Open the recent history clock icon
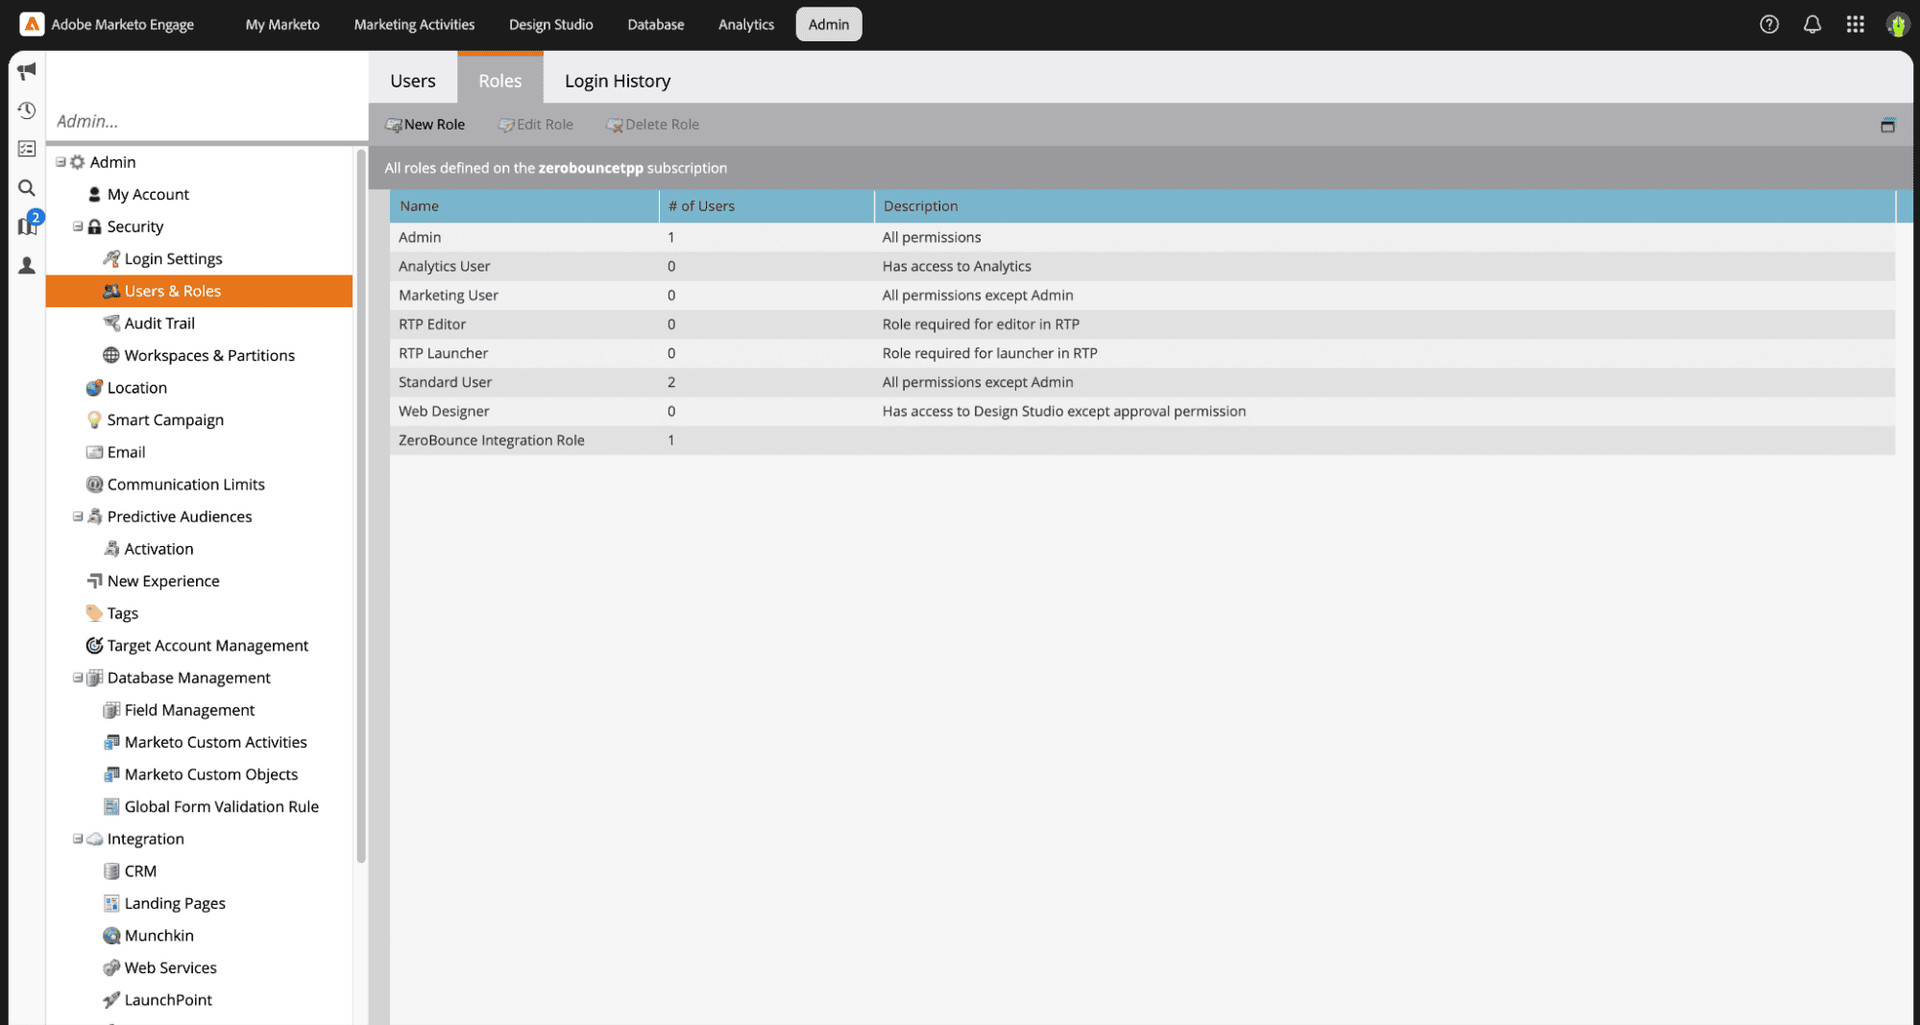The height and width of the screenshot is (1025, 1920). tap(27, 110)
